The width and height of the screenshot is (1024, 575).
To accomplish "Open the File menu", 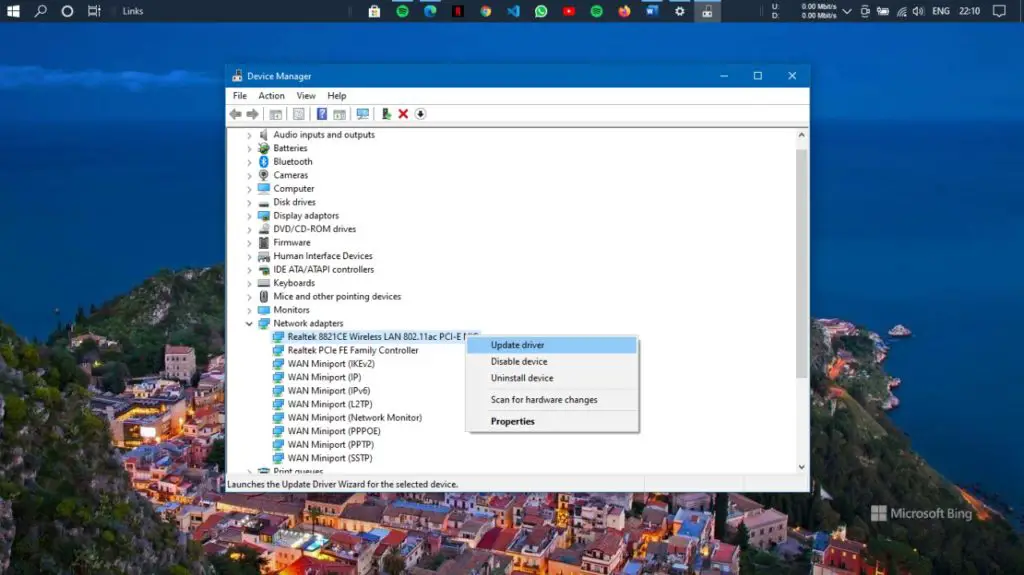I will [x=240, y=95].
